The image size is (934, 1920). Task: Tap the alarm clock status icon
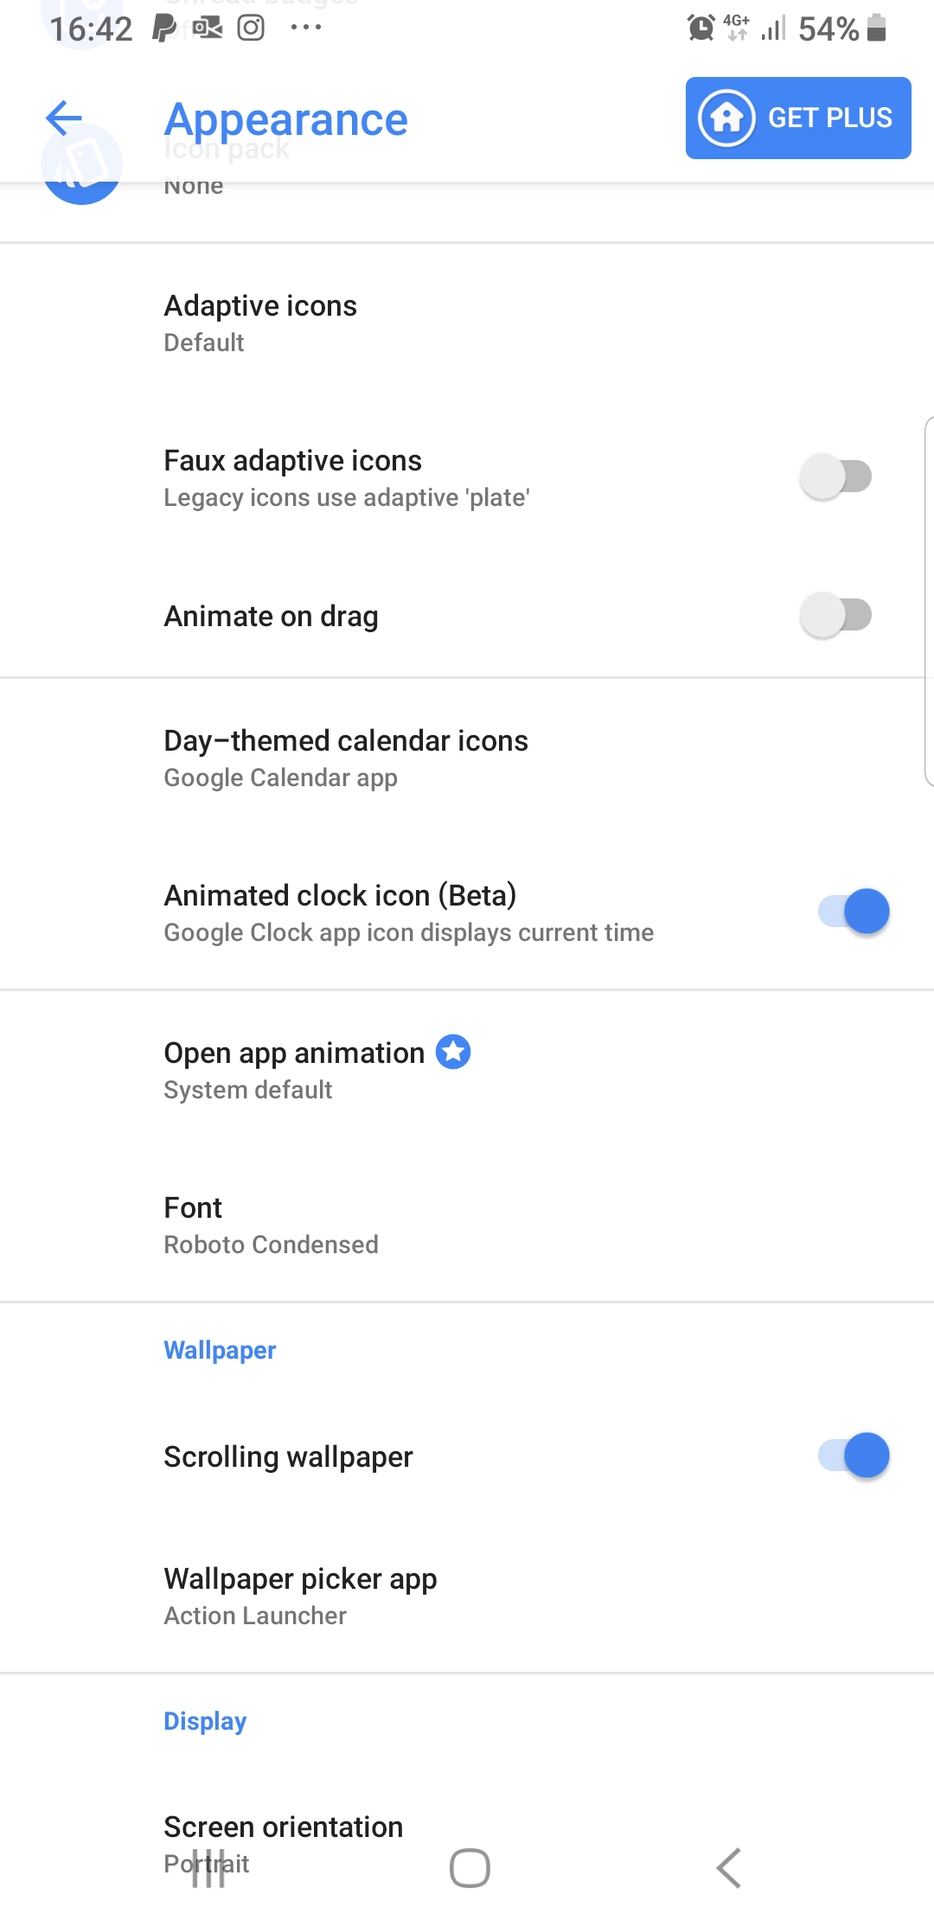tap(700, 28)
